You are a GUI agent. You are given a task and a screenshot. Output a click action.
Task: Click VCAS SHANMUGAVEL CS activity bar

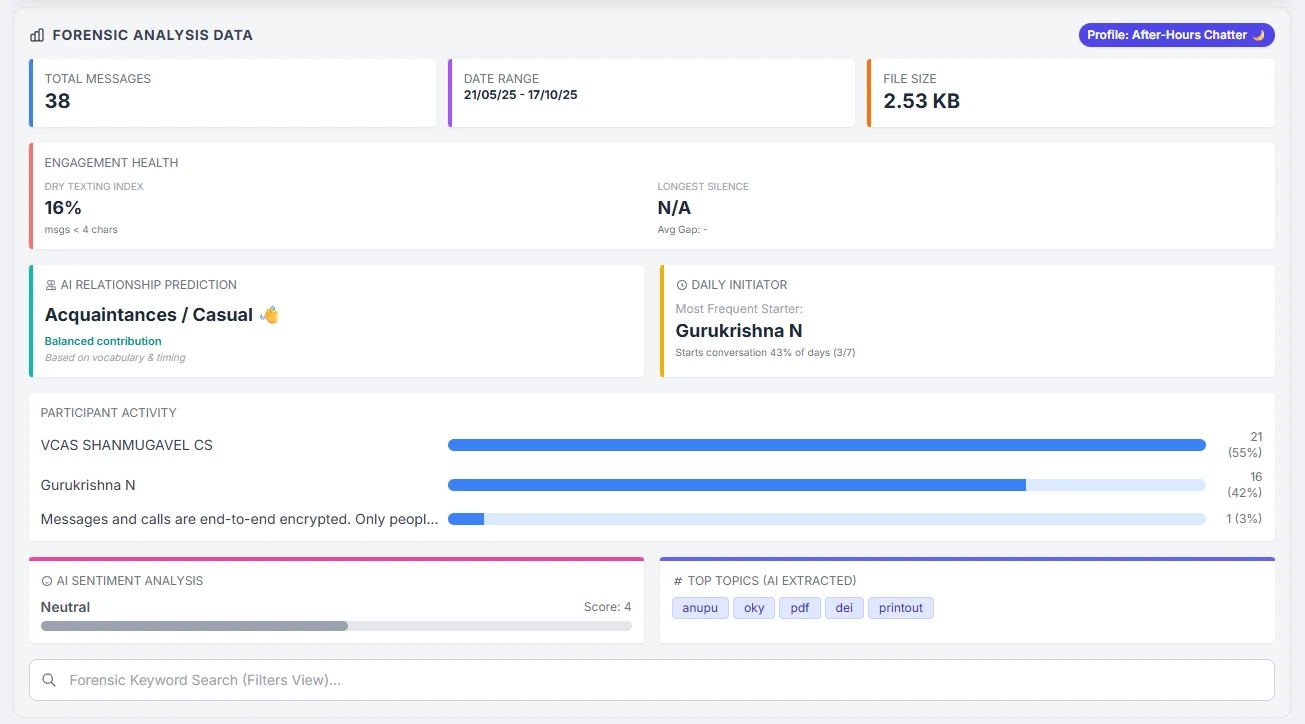point(826,445)
